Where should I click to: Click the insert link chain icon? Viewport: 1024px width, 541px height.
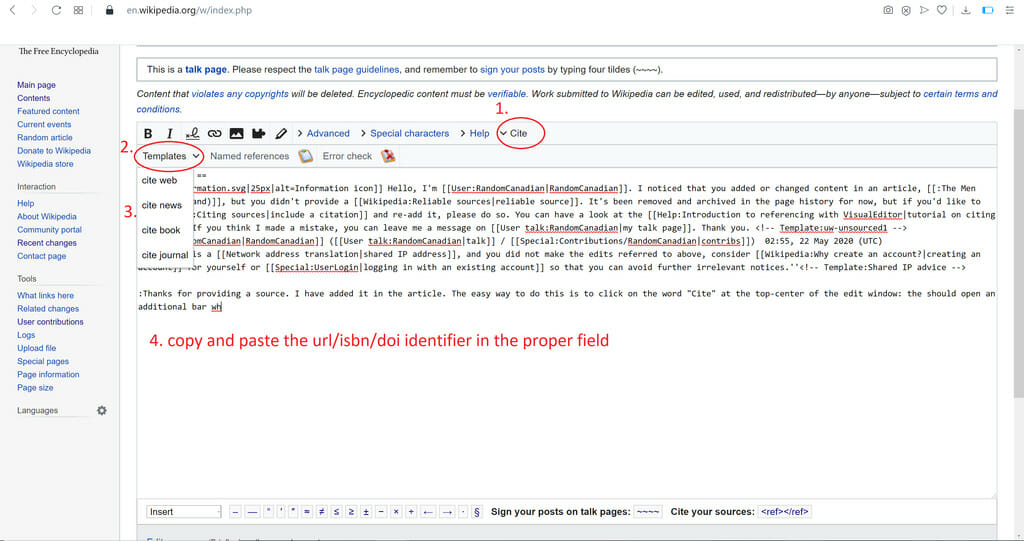214,134
